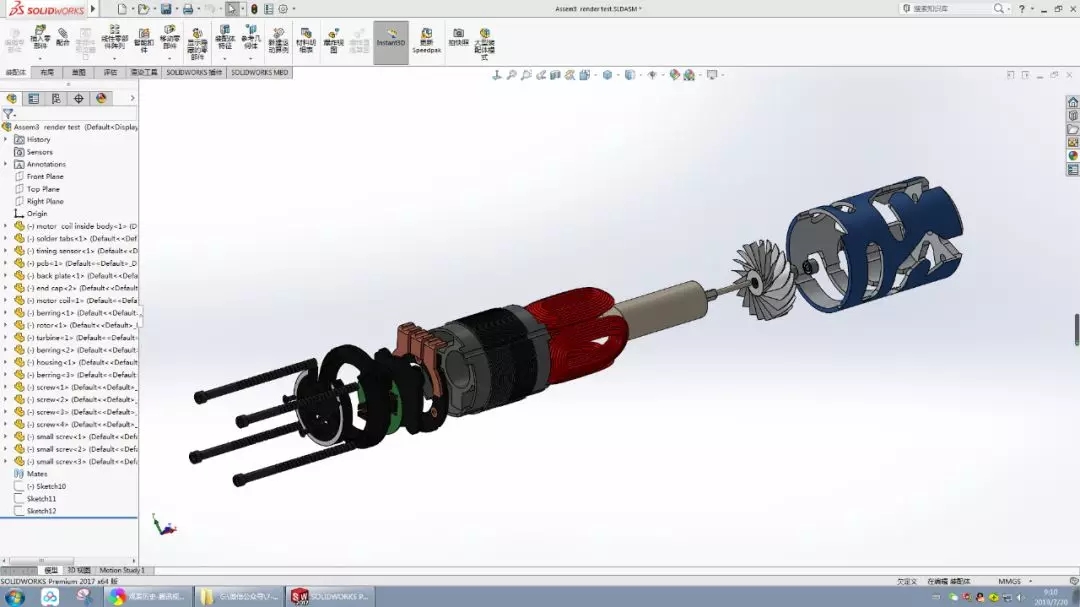This screenshot has height=607, width=1080.
Task: Select the Front Plane tree item
Action: click(45, 176)
